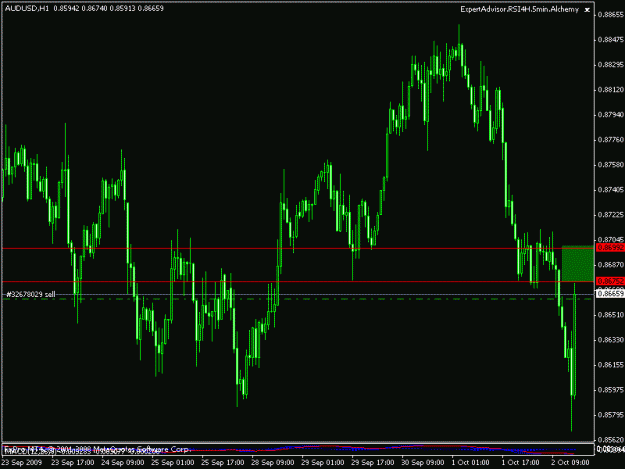Image resolution: width=625 pixels, height=469 pixels.
Task: Click the 24 Sep 09:00 time label
Action: pyautogui.click(x=123, y=463)
